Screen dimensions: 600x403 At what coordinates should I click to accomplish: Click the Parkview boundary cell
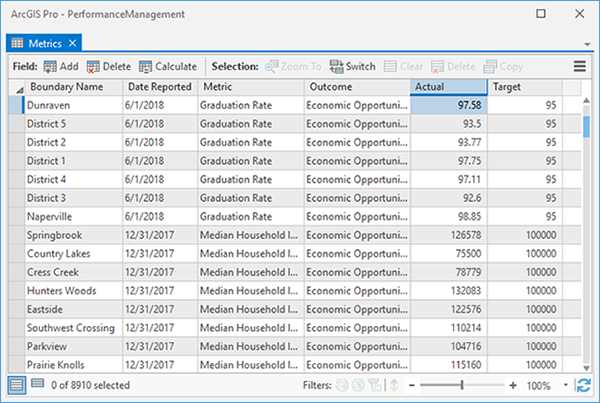[73, 347]
